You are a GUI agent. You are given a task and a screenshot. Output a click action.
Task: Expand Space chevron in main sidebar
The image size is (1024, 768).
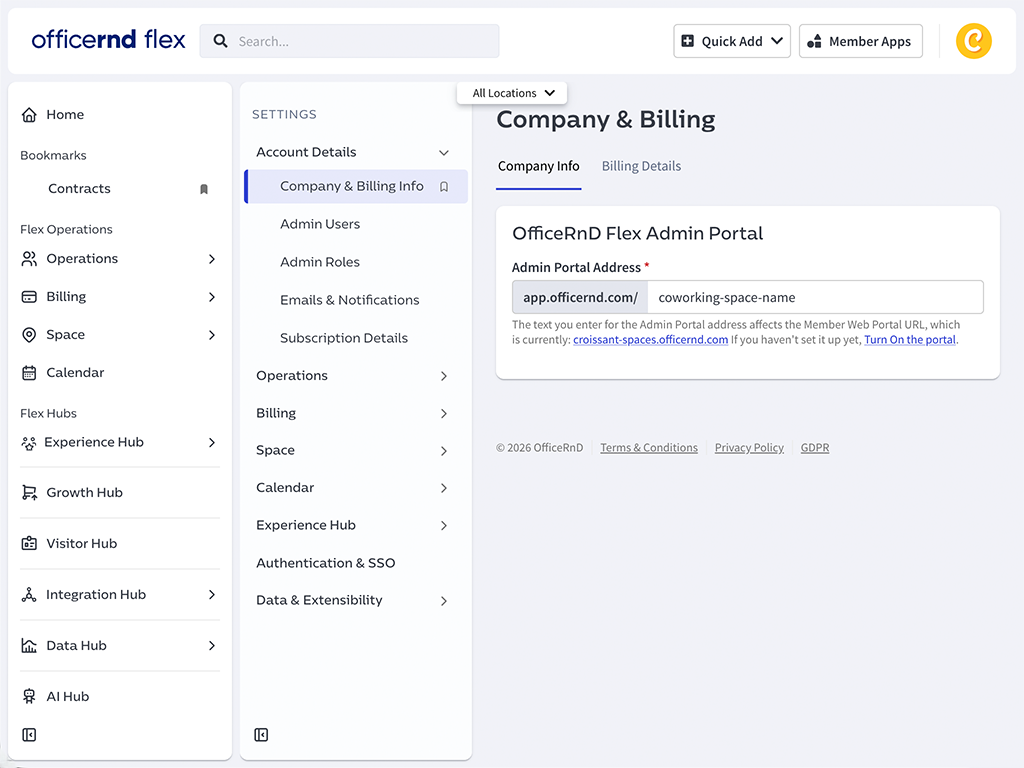point(212,335)
